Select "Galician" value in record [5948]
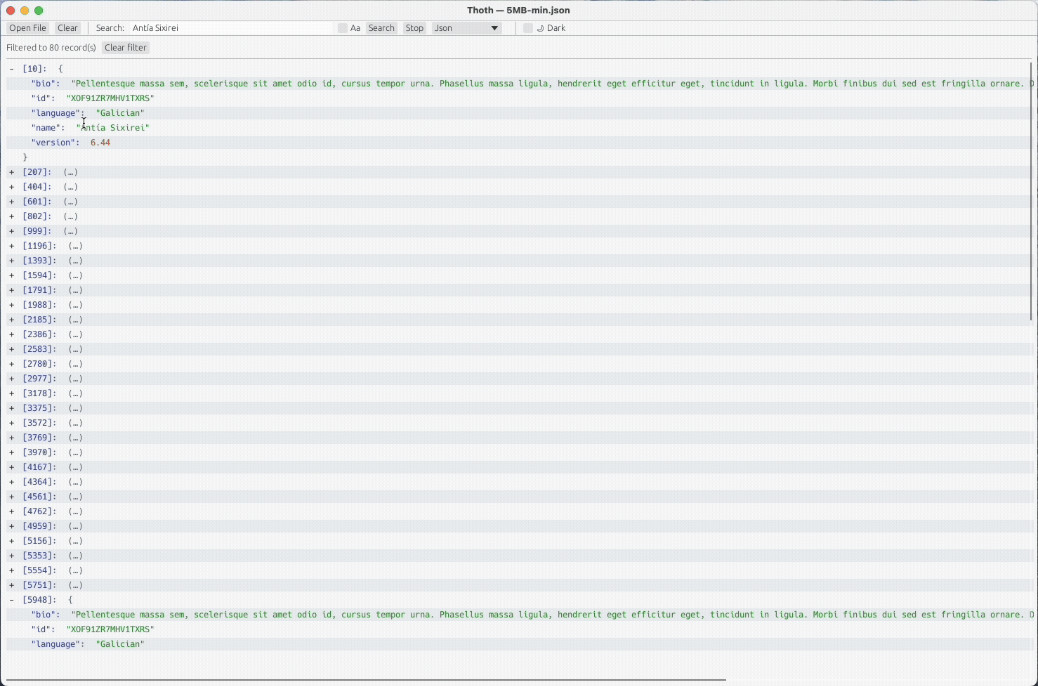 [120, 644]
